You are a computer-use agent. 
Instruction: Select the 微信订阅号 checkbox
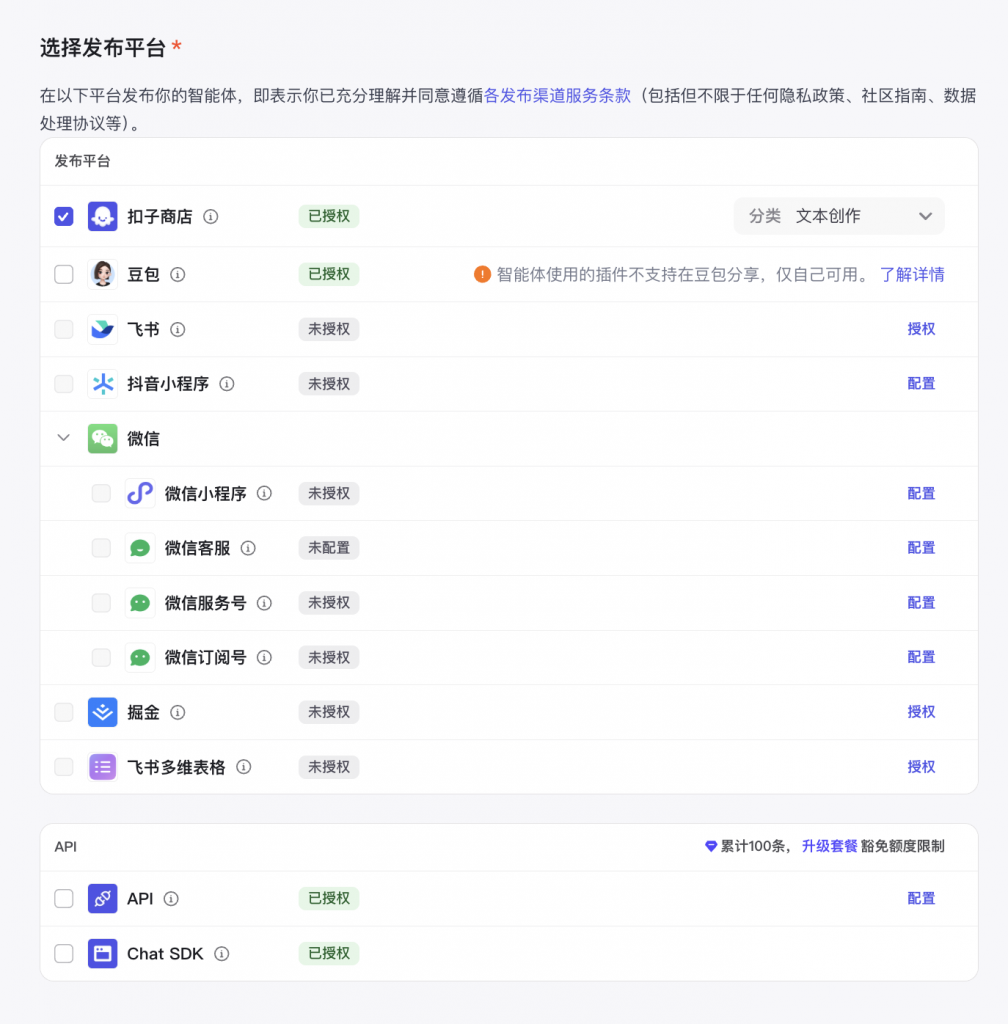[x=101, y=657]
